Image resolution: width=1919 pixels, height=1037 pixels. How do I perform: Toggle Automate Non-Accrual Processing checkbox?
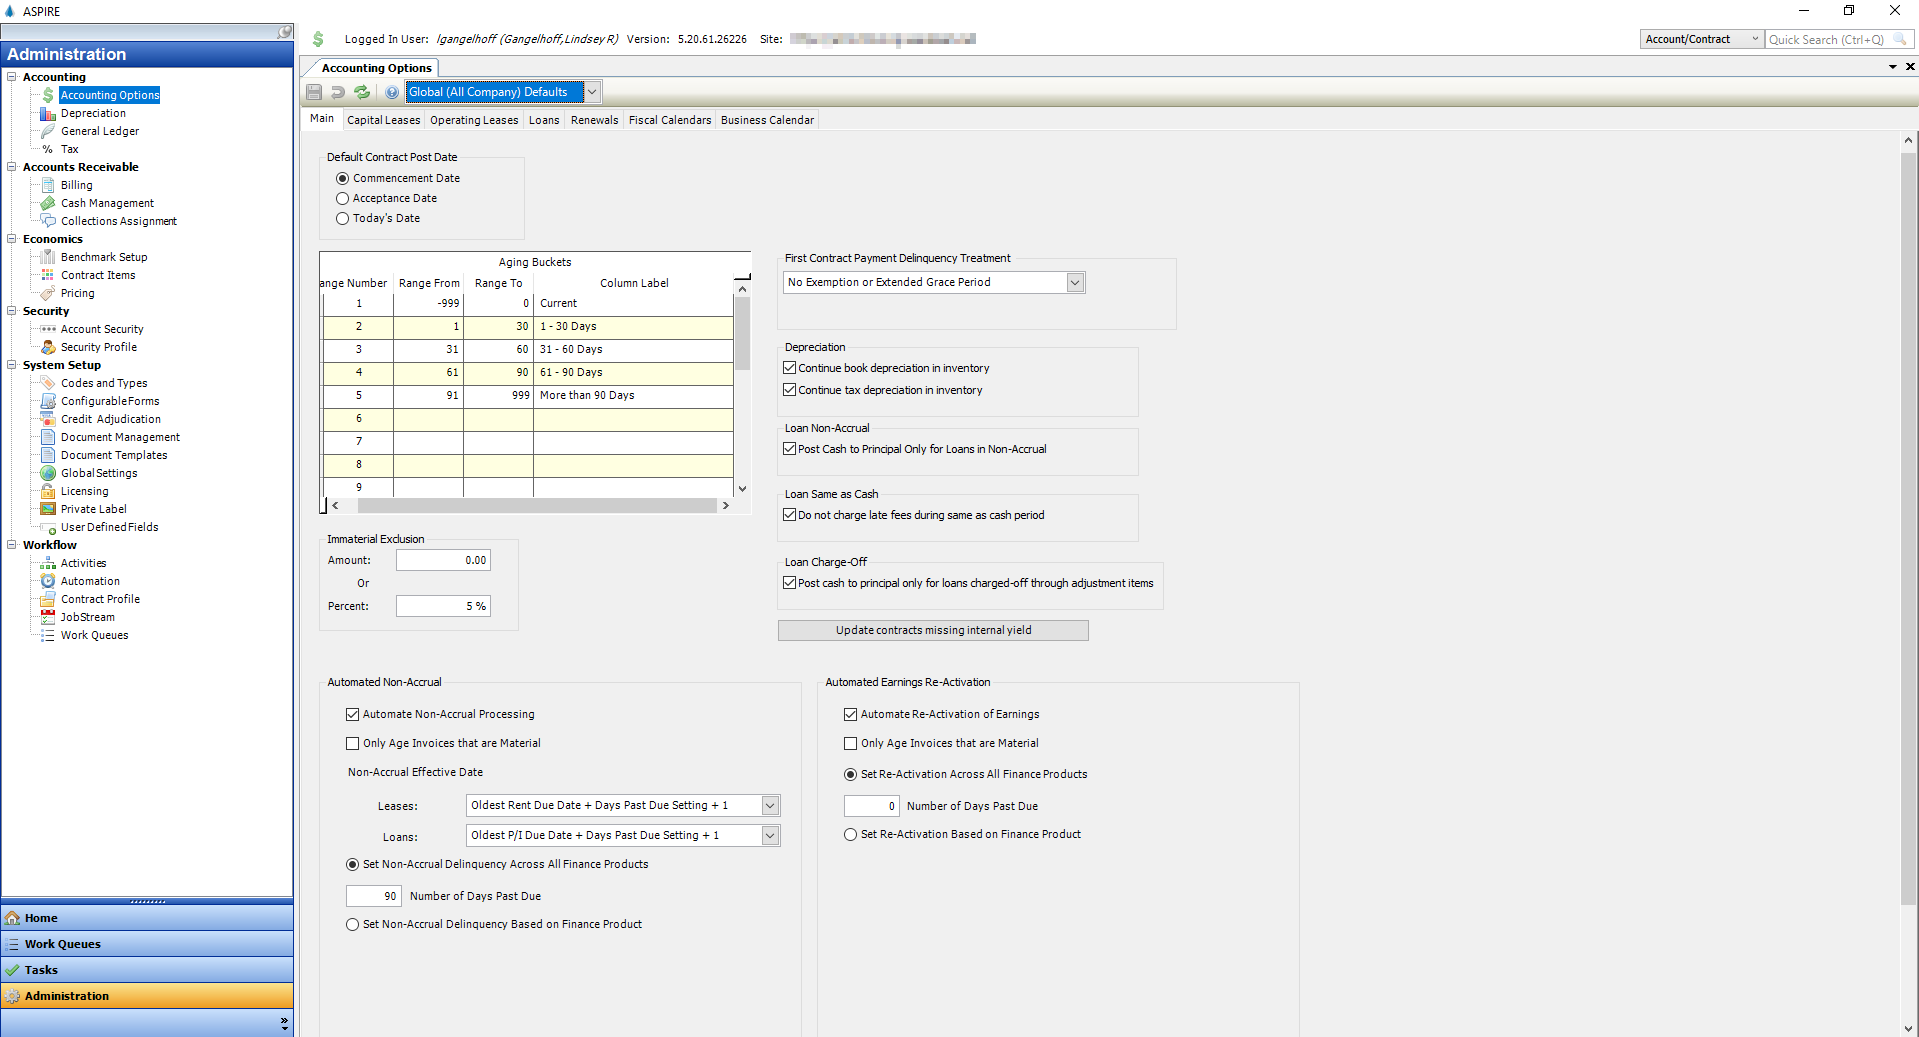352,714
